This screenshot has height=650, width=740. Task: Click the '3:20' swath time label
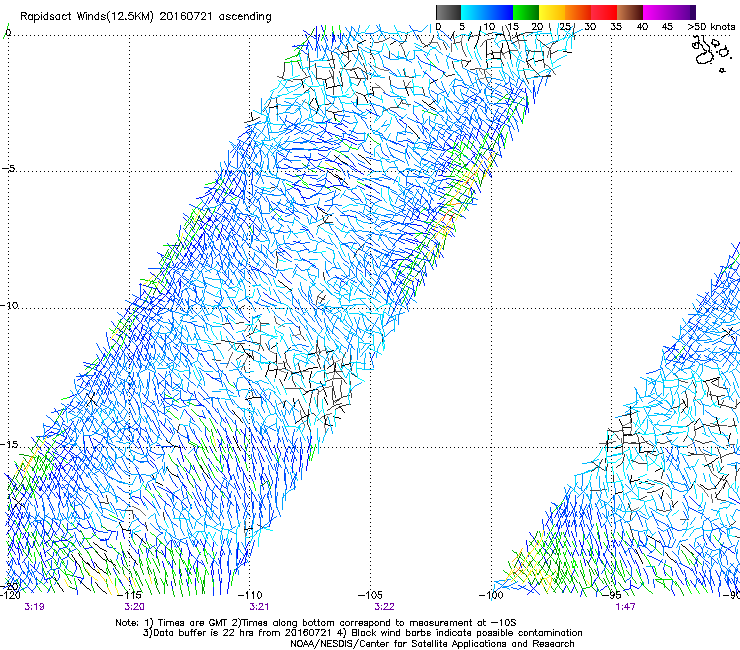coord(135,606)
